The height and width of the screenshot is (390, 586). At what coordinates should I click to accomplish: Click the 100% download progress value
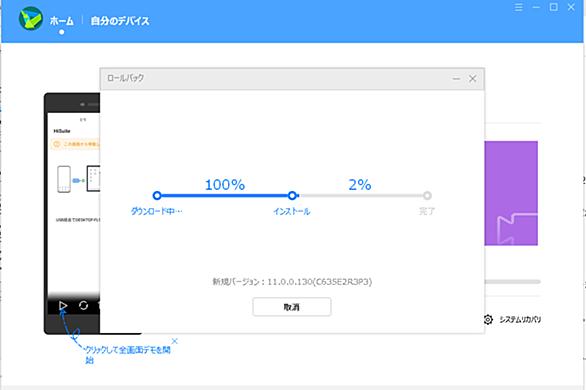[225, 185]
